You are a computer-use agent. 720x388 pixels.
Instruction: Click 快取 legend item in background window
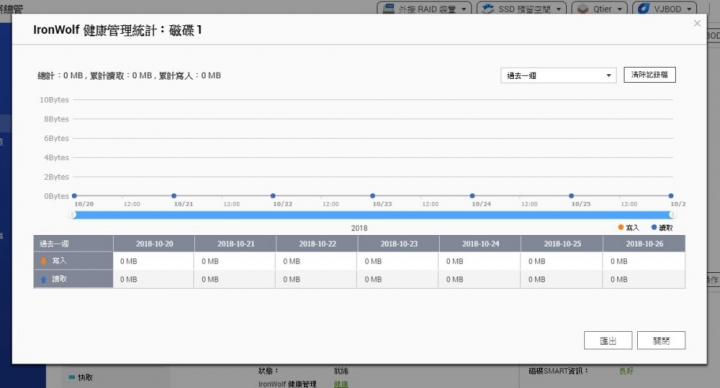pyautogui.click(x=81, y=377)
